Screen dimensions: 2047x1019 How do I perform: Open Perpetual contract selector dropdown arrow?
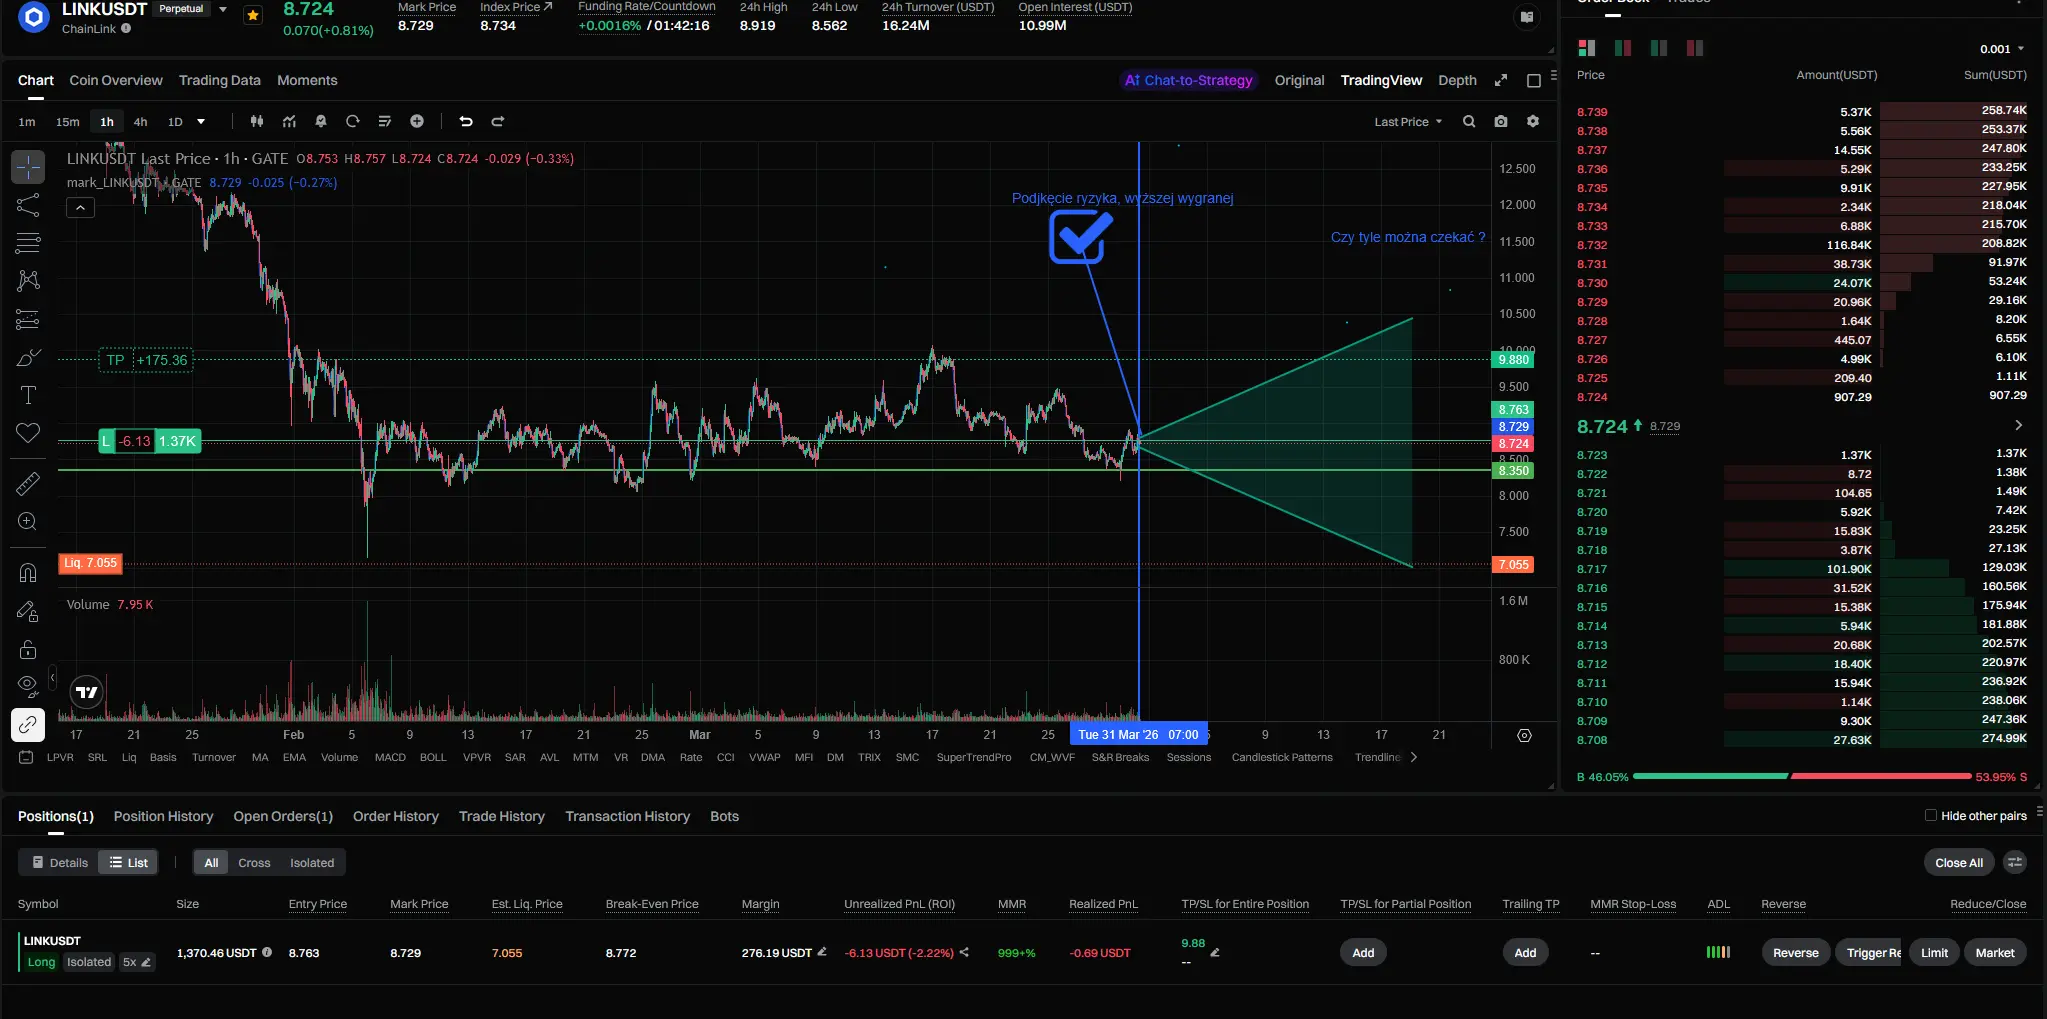(x=223, y=9)
